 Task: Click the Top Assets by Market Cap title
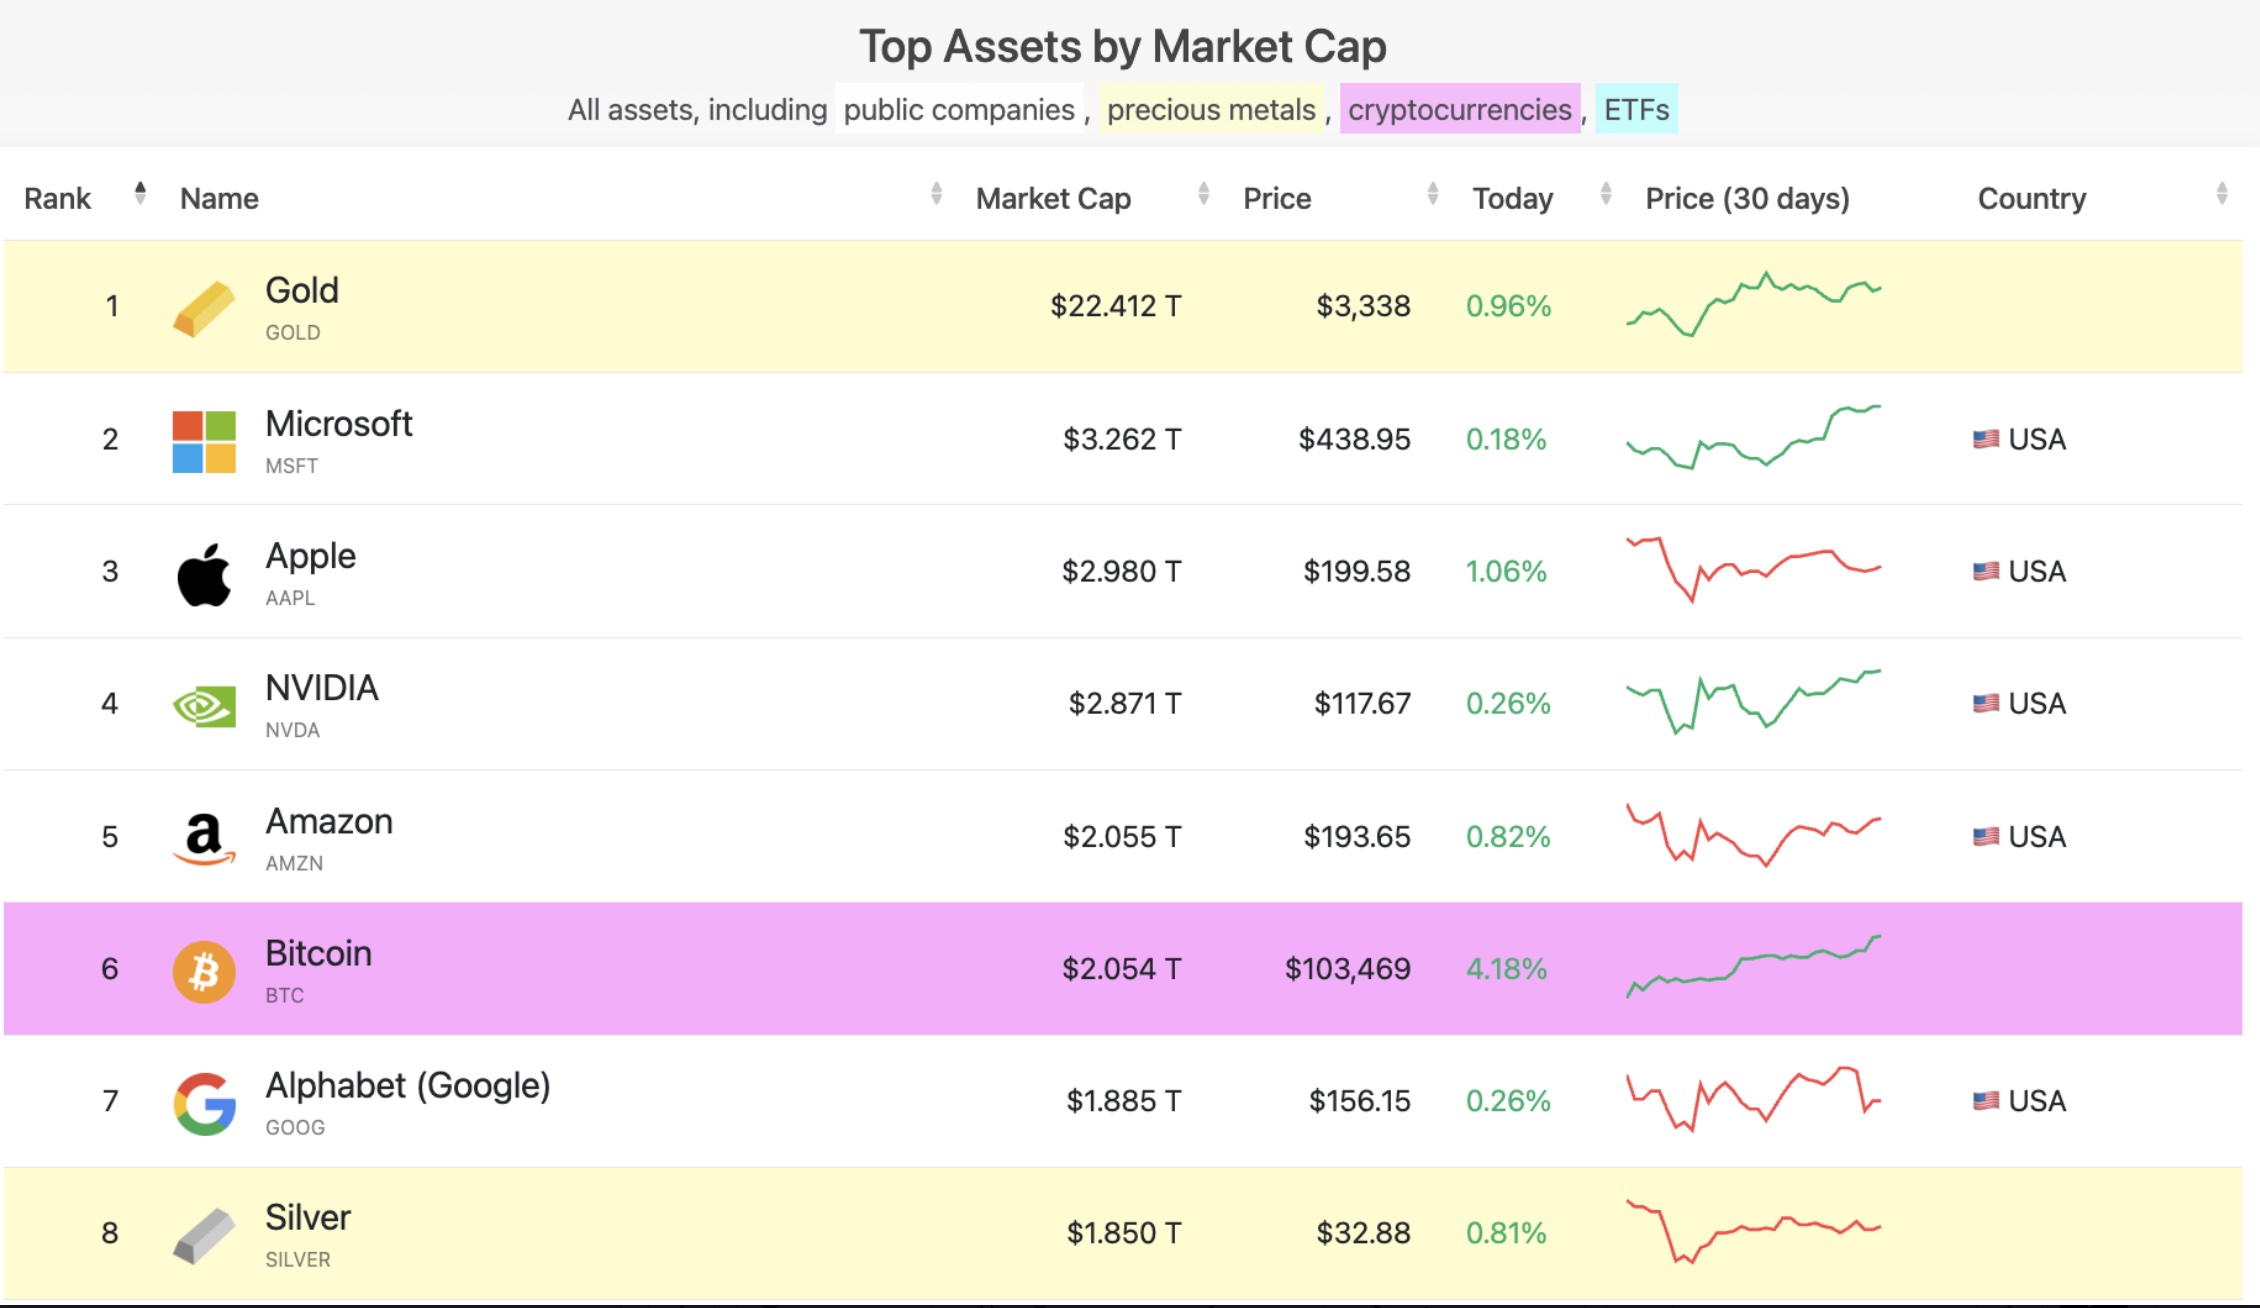[x=1123, y=46]
